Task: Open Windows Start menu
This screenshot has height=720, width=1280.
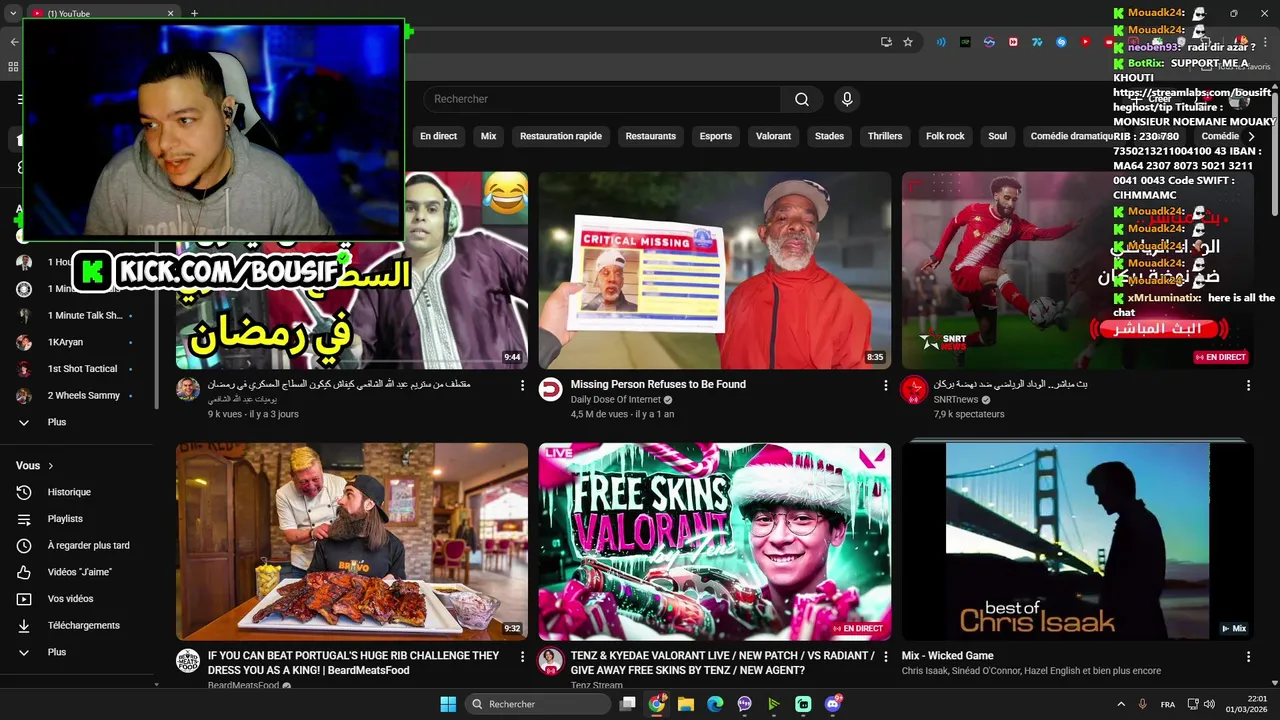Action: pos(448,704)
